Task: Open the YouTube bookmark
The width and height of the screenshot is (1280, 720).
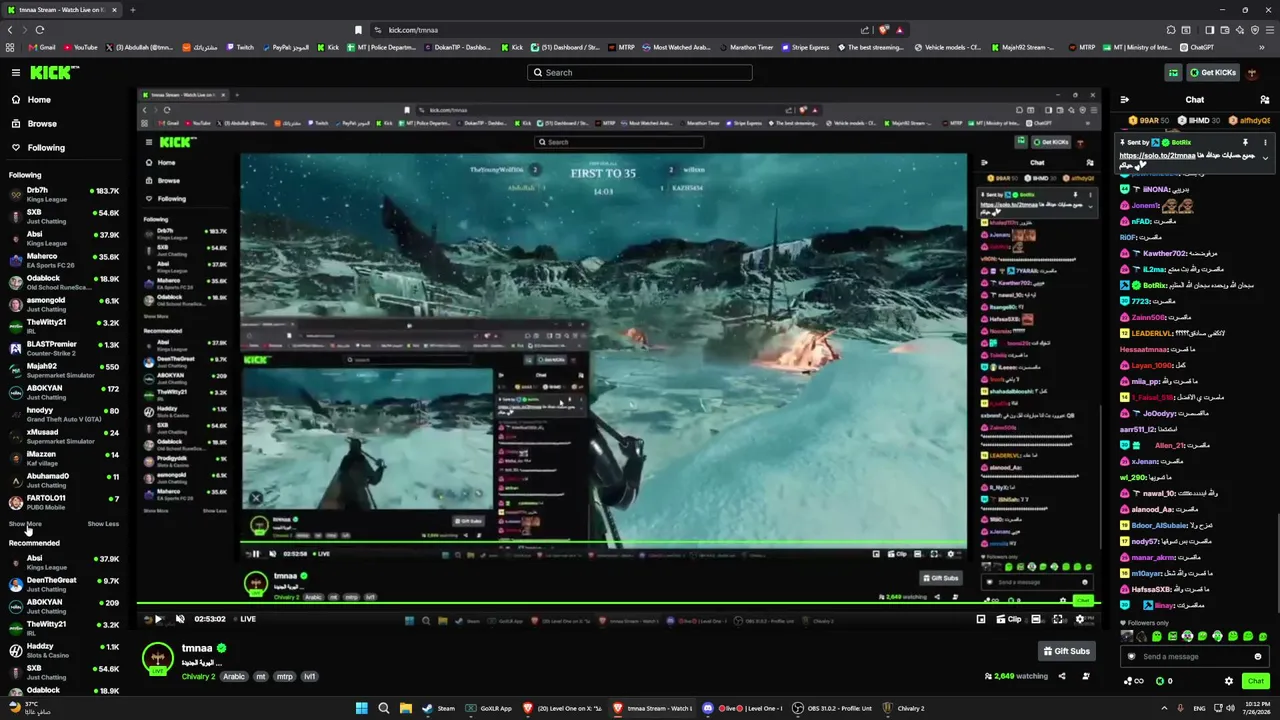Action: (x=80, y=47)
